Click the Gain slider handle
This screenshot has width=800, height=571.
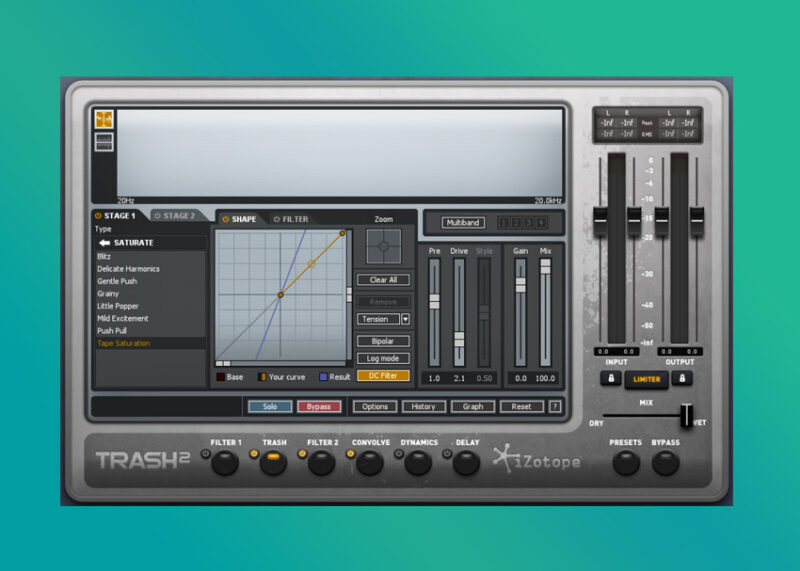[x=520, y=285]
